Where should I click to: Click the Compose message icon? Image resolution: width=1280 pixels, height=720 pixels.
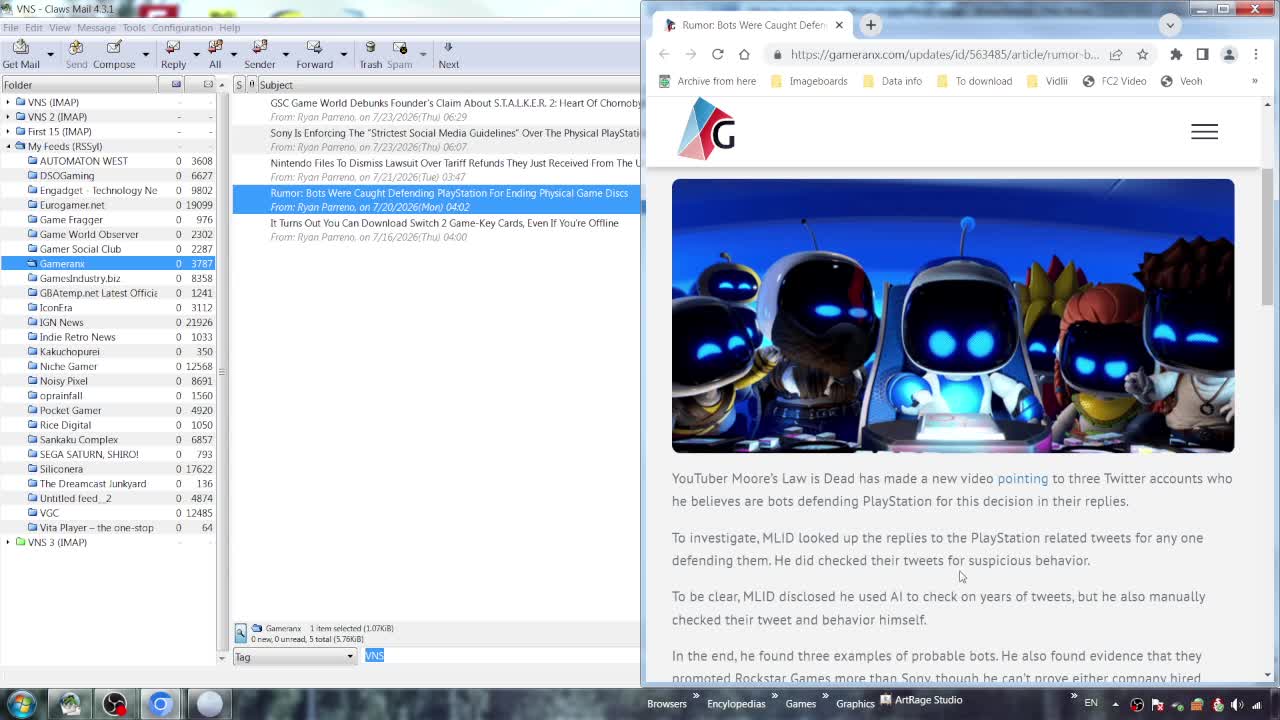tap(114, 55)
